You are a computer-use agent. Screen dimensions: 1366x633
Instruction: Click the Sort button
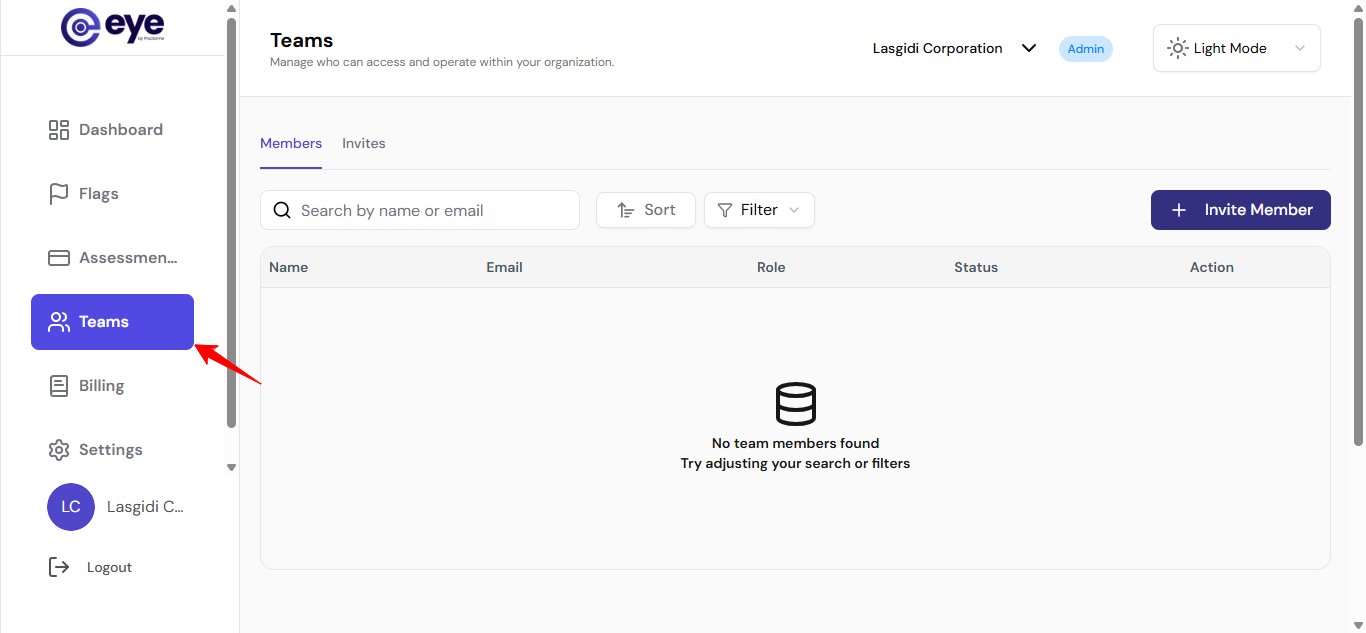coord(646,210)
